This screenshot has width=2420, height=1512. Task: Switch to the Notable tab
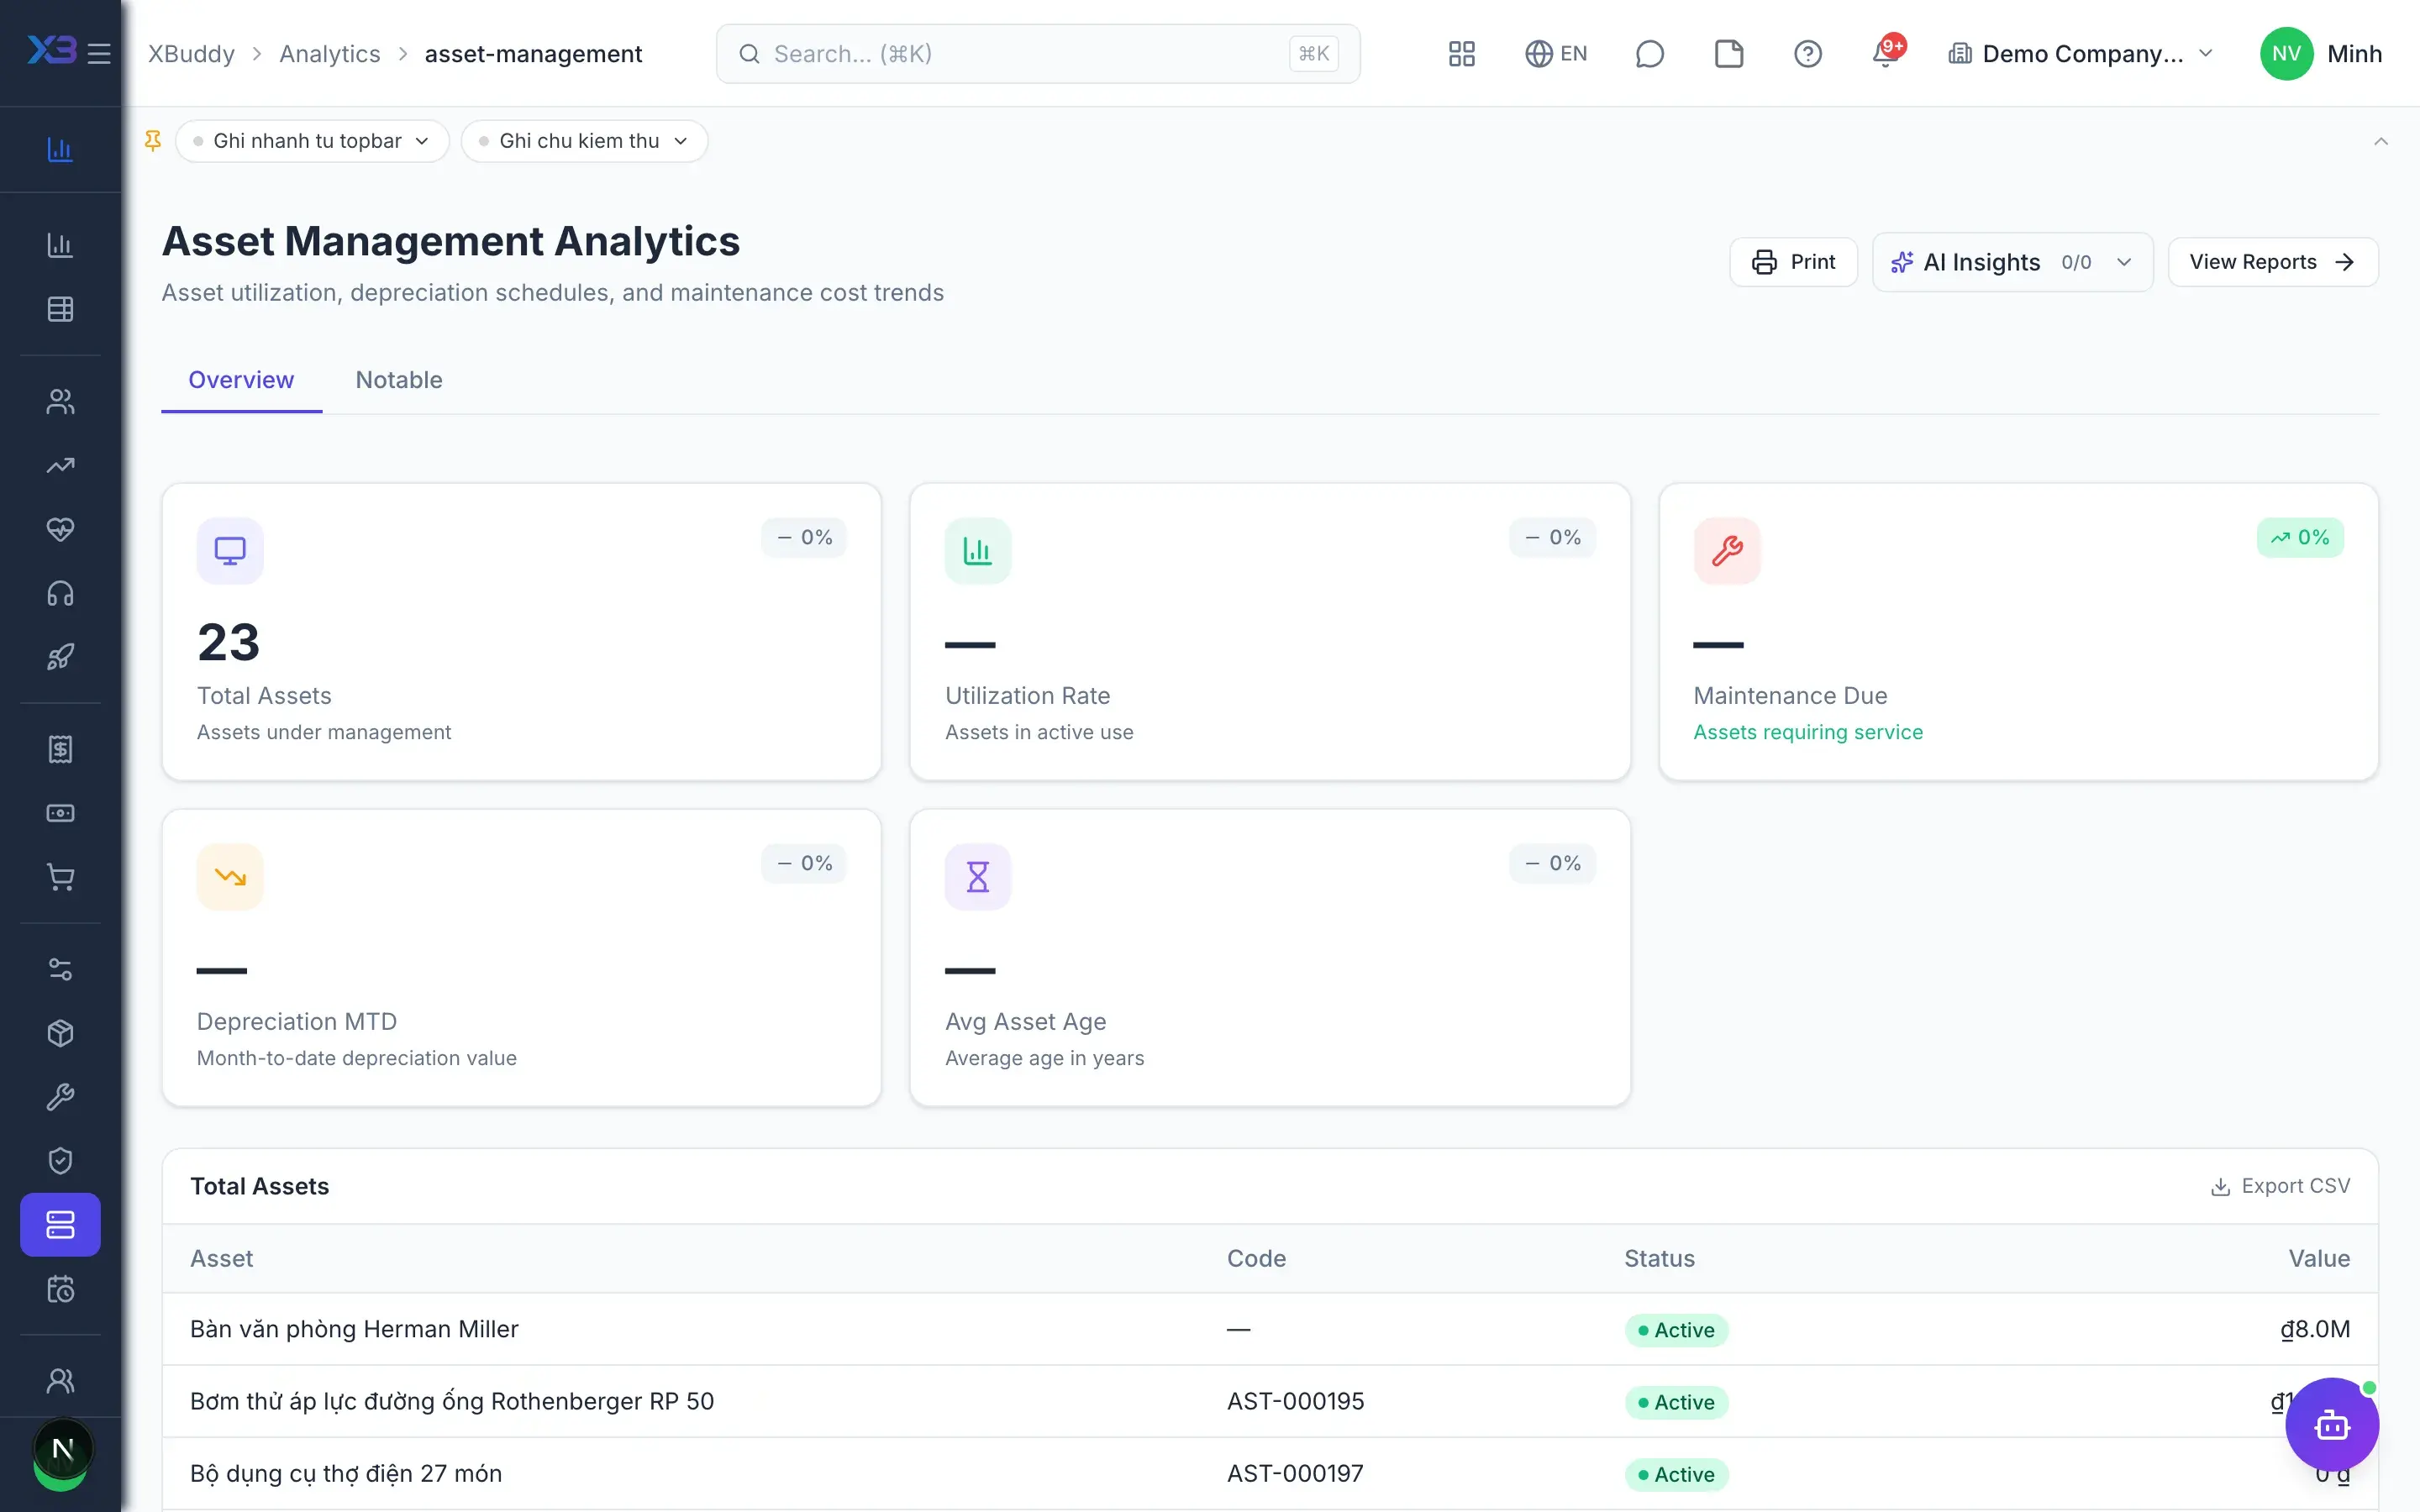[x=399, y=380]
